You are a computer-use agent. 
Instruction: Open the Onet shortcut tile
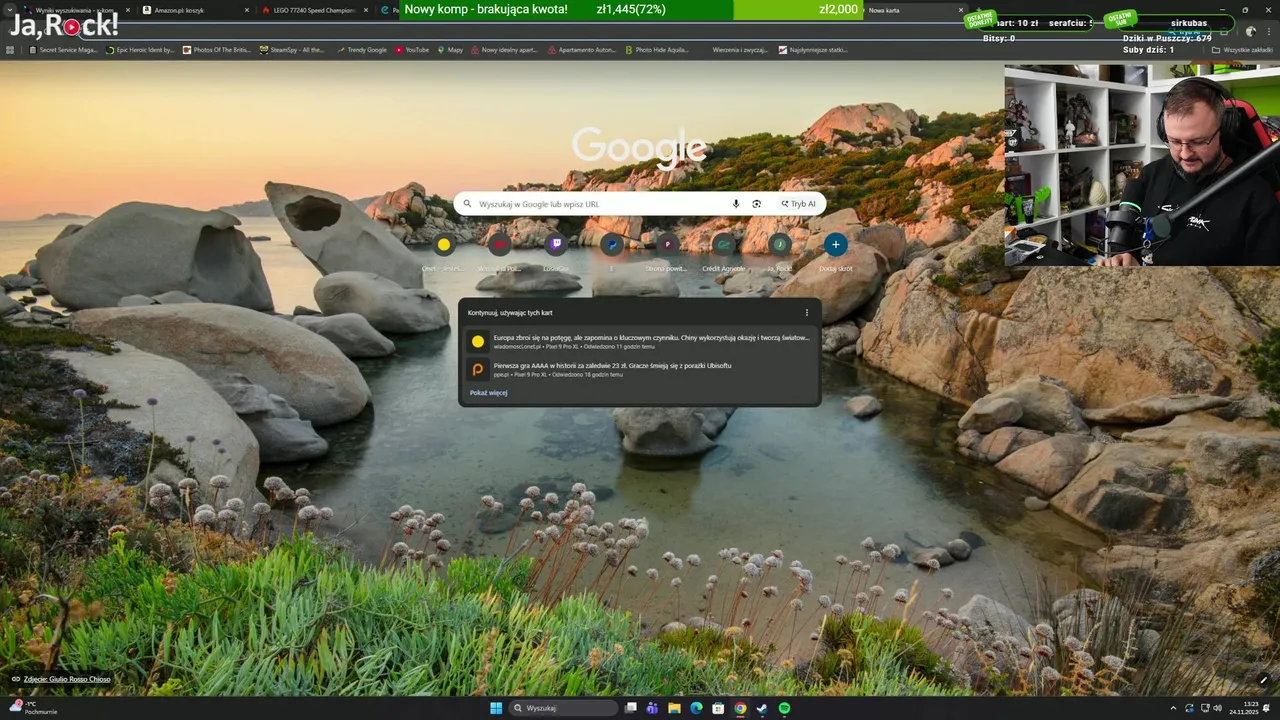tap(444, 250)
